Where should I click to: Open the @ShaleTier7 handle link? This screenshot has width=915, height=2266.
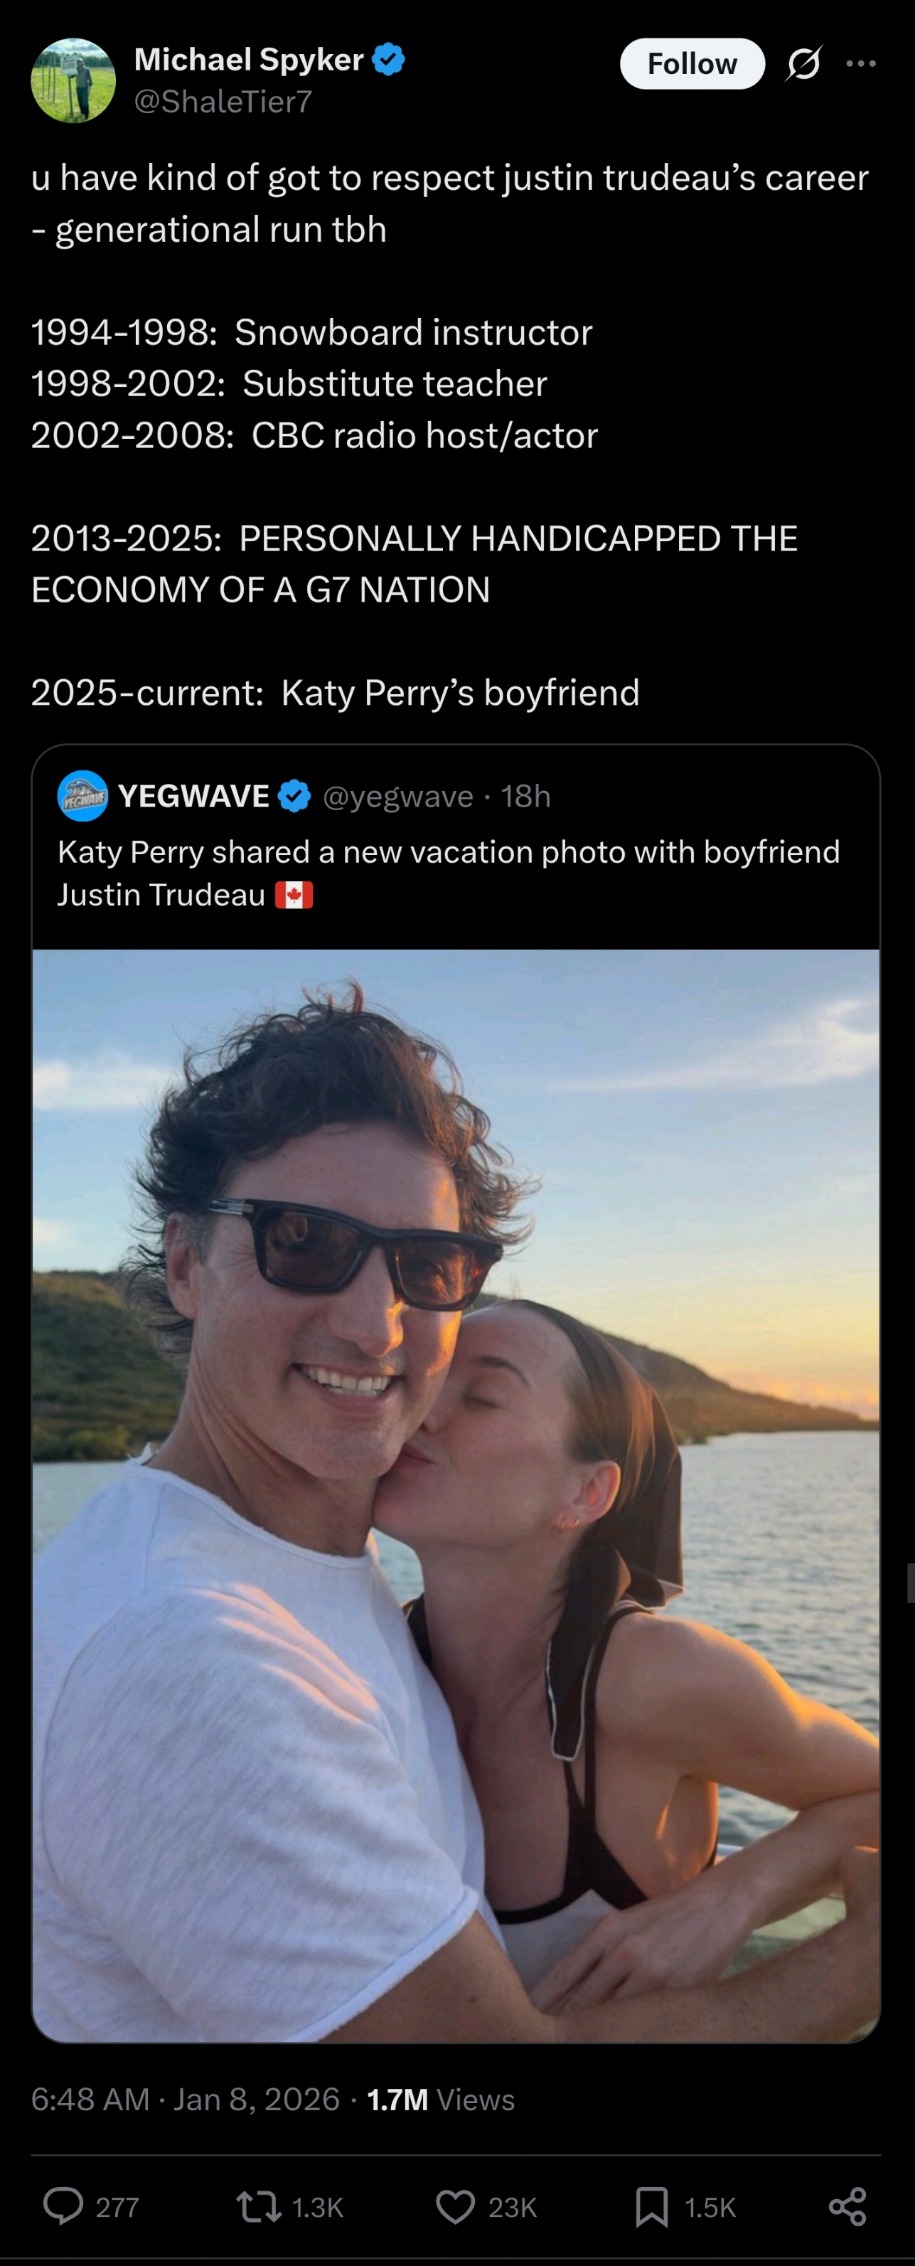(223, 101)
